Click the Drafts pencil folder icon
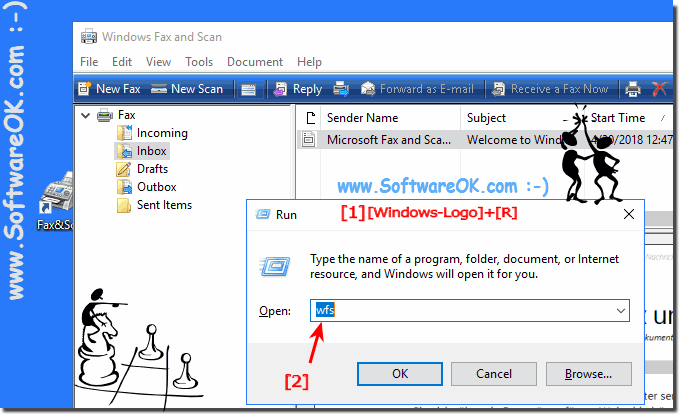 tap(124, 169)
